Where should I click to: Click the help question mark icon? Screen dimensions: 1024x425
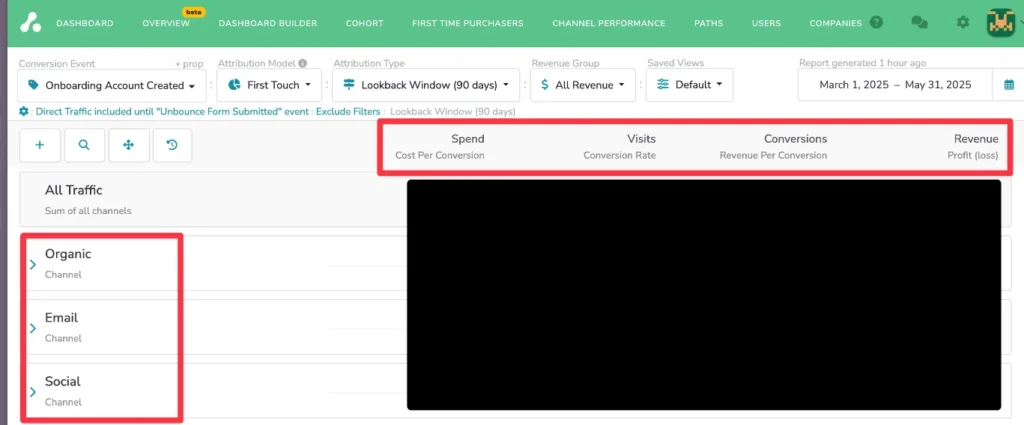click(876, 22)
